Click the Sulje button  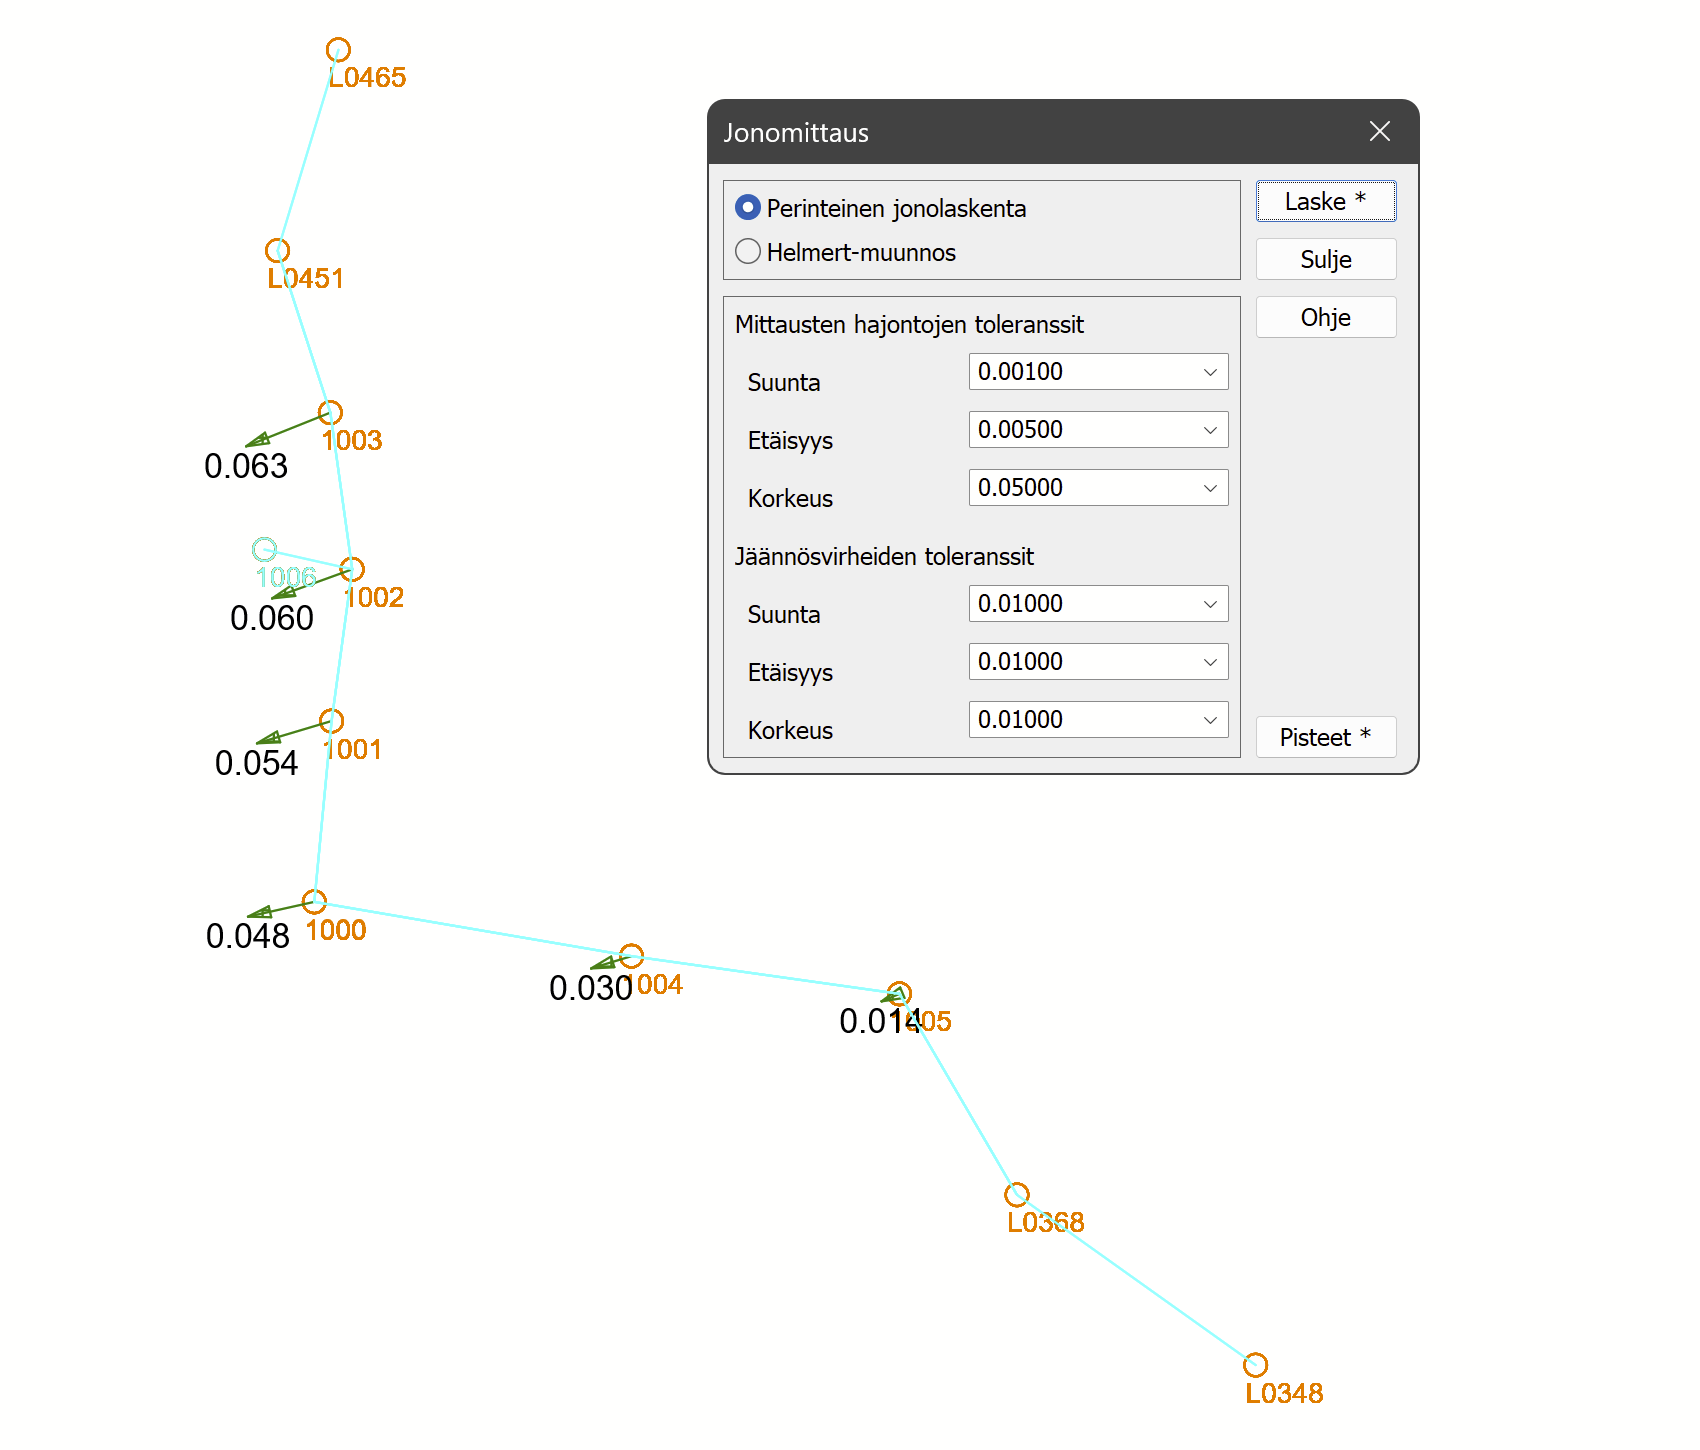(x=1325, y=260)
